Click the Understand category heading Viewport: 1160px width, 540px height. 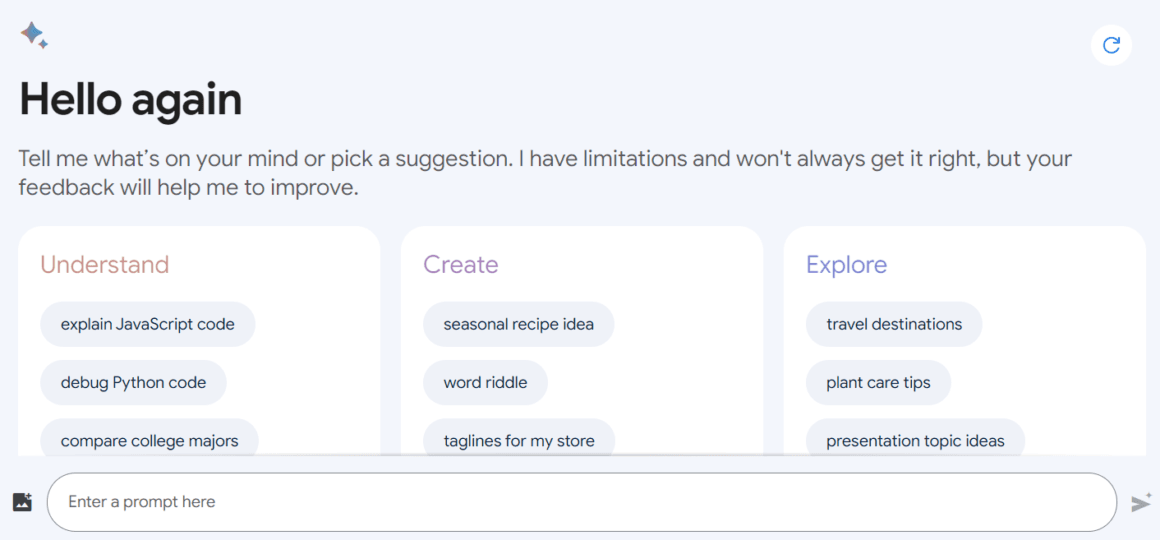point(104,264)
